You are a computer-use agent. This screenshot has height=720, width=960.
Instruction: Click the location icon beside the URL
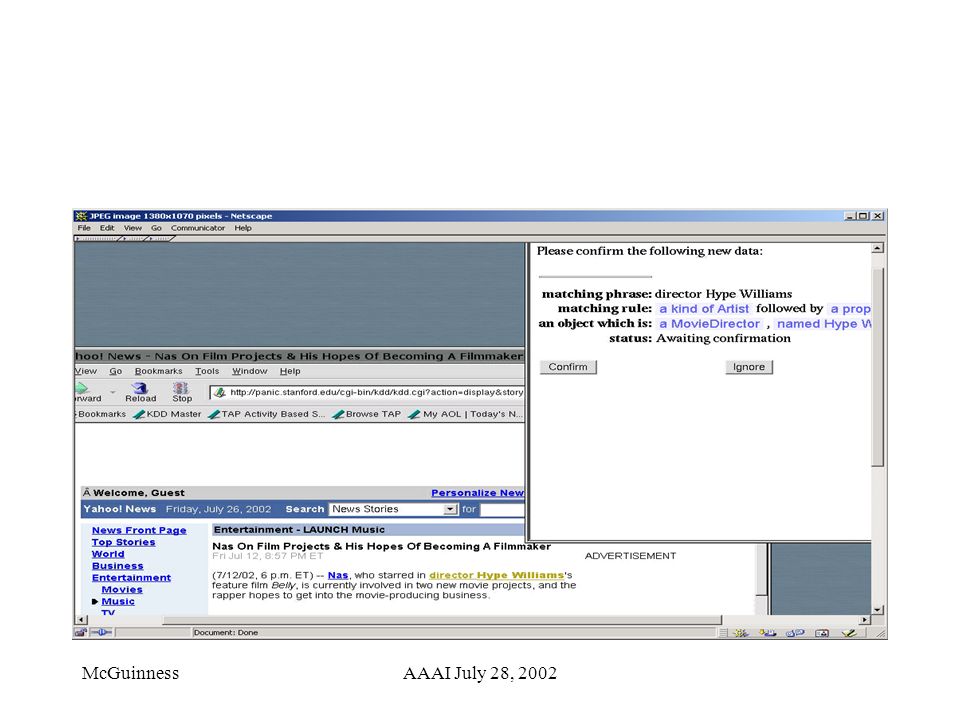coord(219,392)
